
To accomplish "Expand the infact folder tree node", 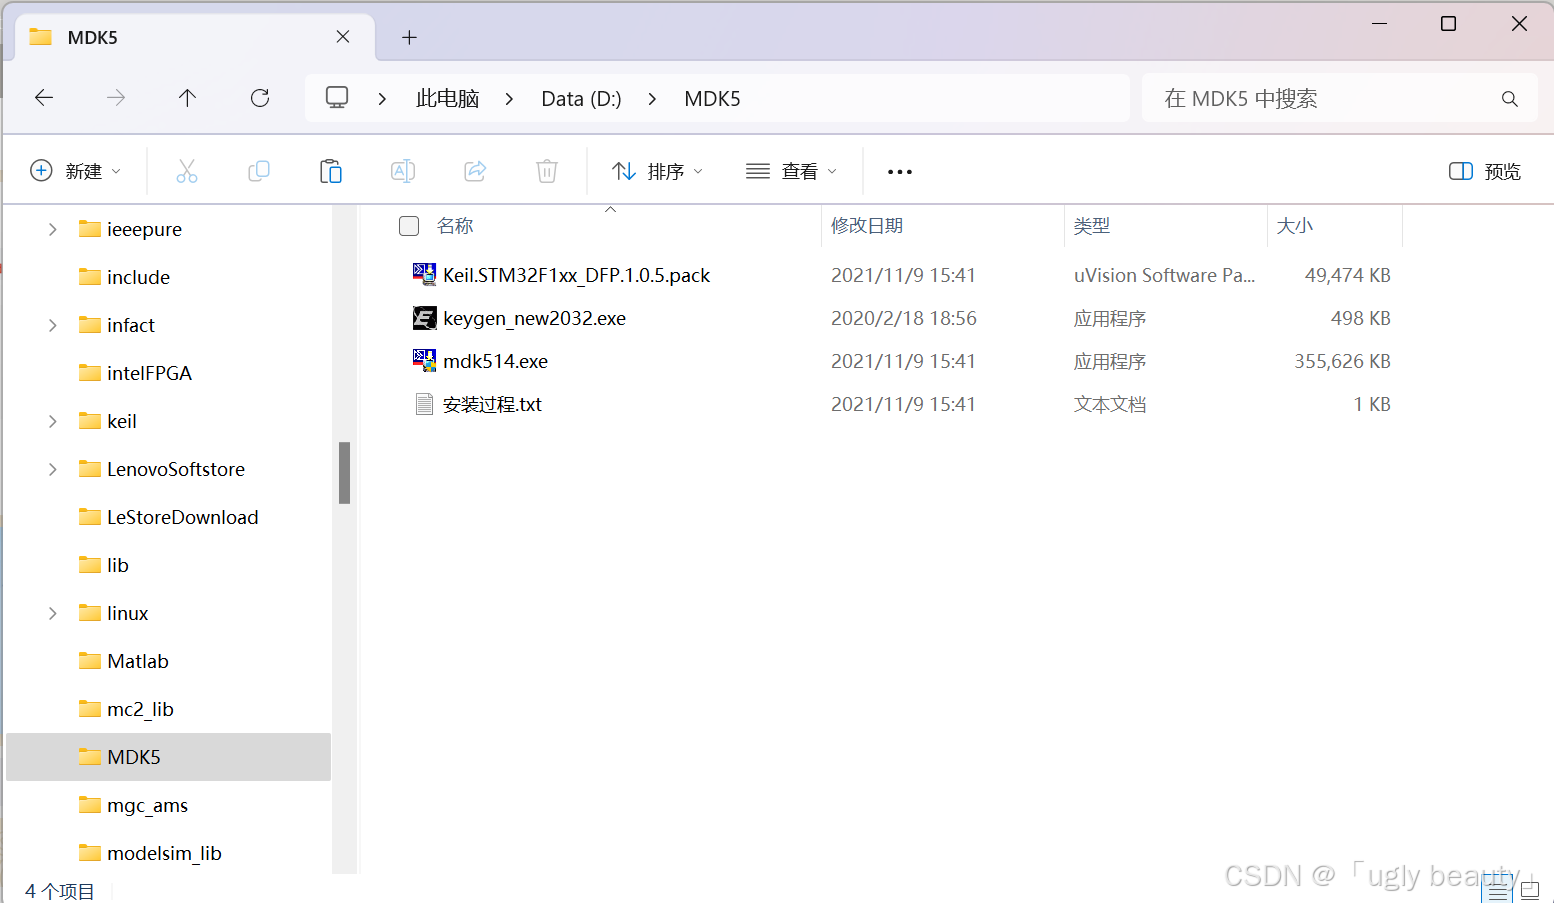I will pyautogui.click(x=53, y=325).
